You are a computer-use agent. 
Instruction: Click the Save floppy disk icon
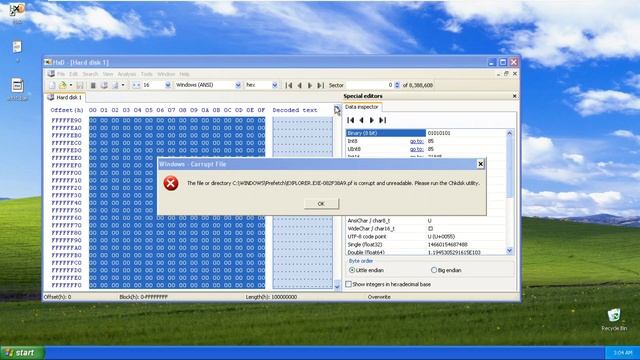pyautogui.click(x=80, y=85)
